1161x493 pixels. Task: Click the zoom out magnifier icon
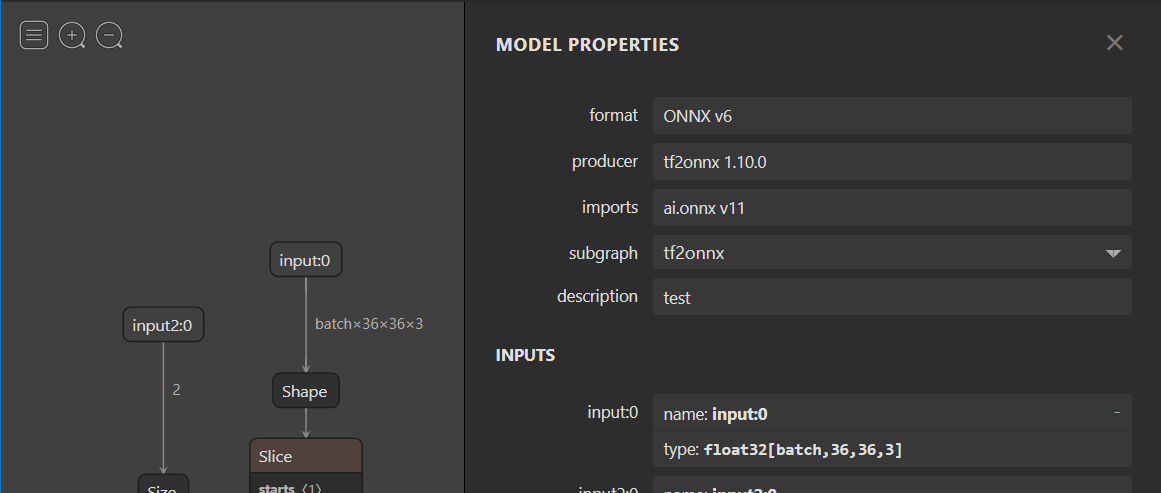coord(109,36)
